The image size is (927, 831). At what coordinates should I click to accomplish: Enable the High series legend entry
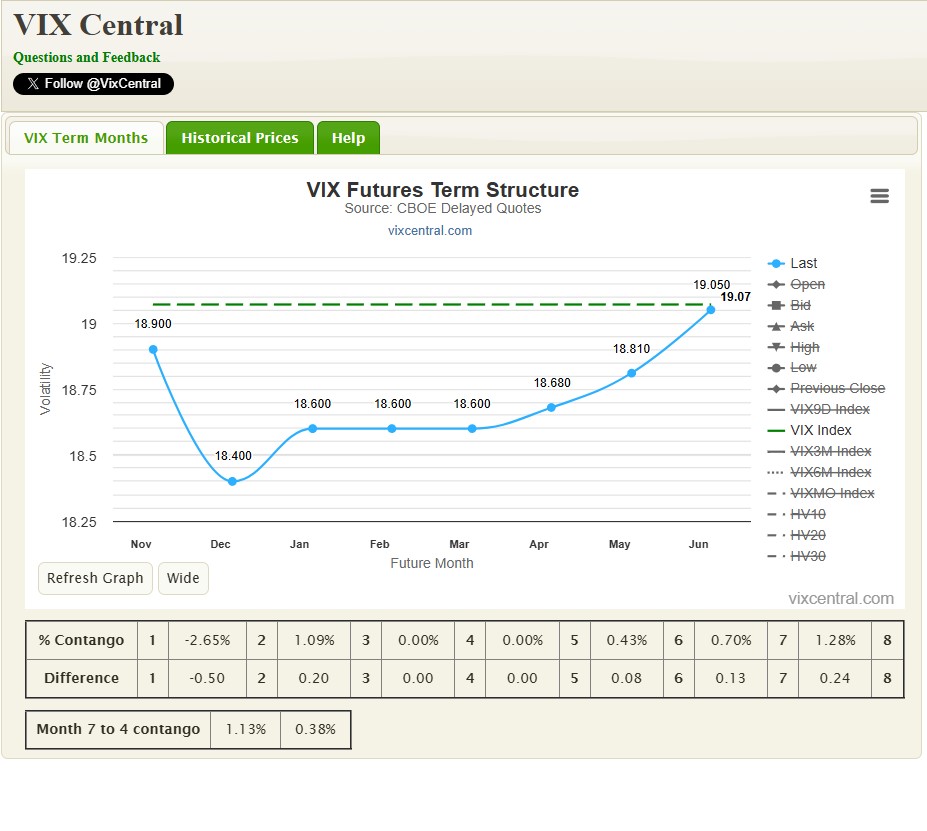tap(804, 347)
